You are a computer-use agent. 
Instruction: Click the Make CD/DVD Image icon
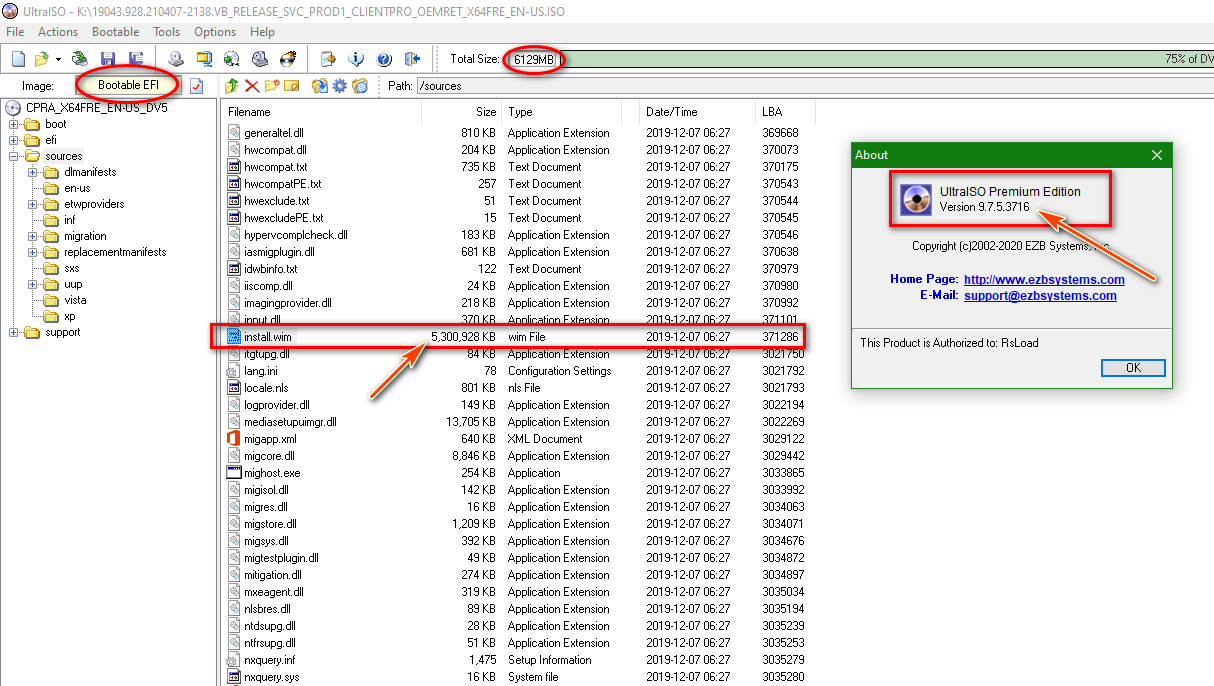pyautogui.click(x=176, y=59)
